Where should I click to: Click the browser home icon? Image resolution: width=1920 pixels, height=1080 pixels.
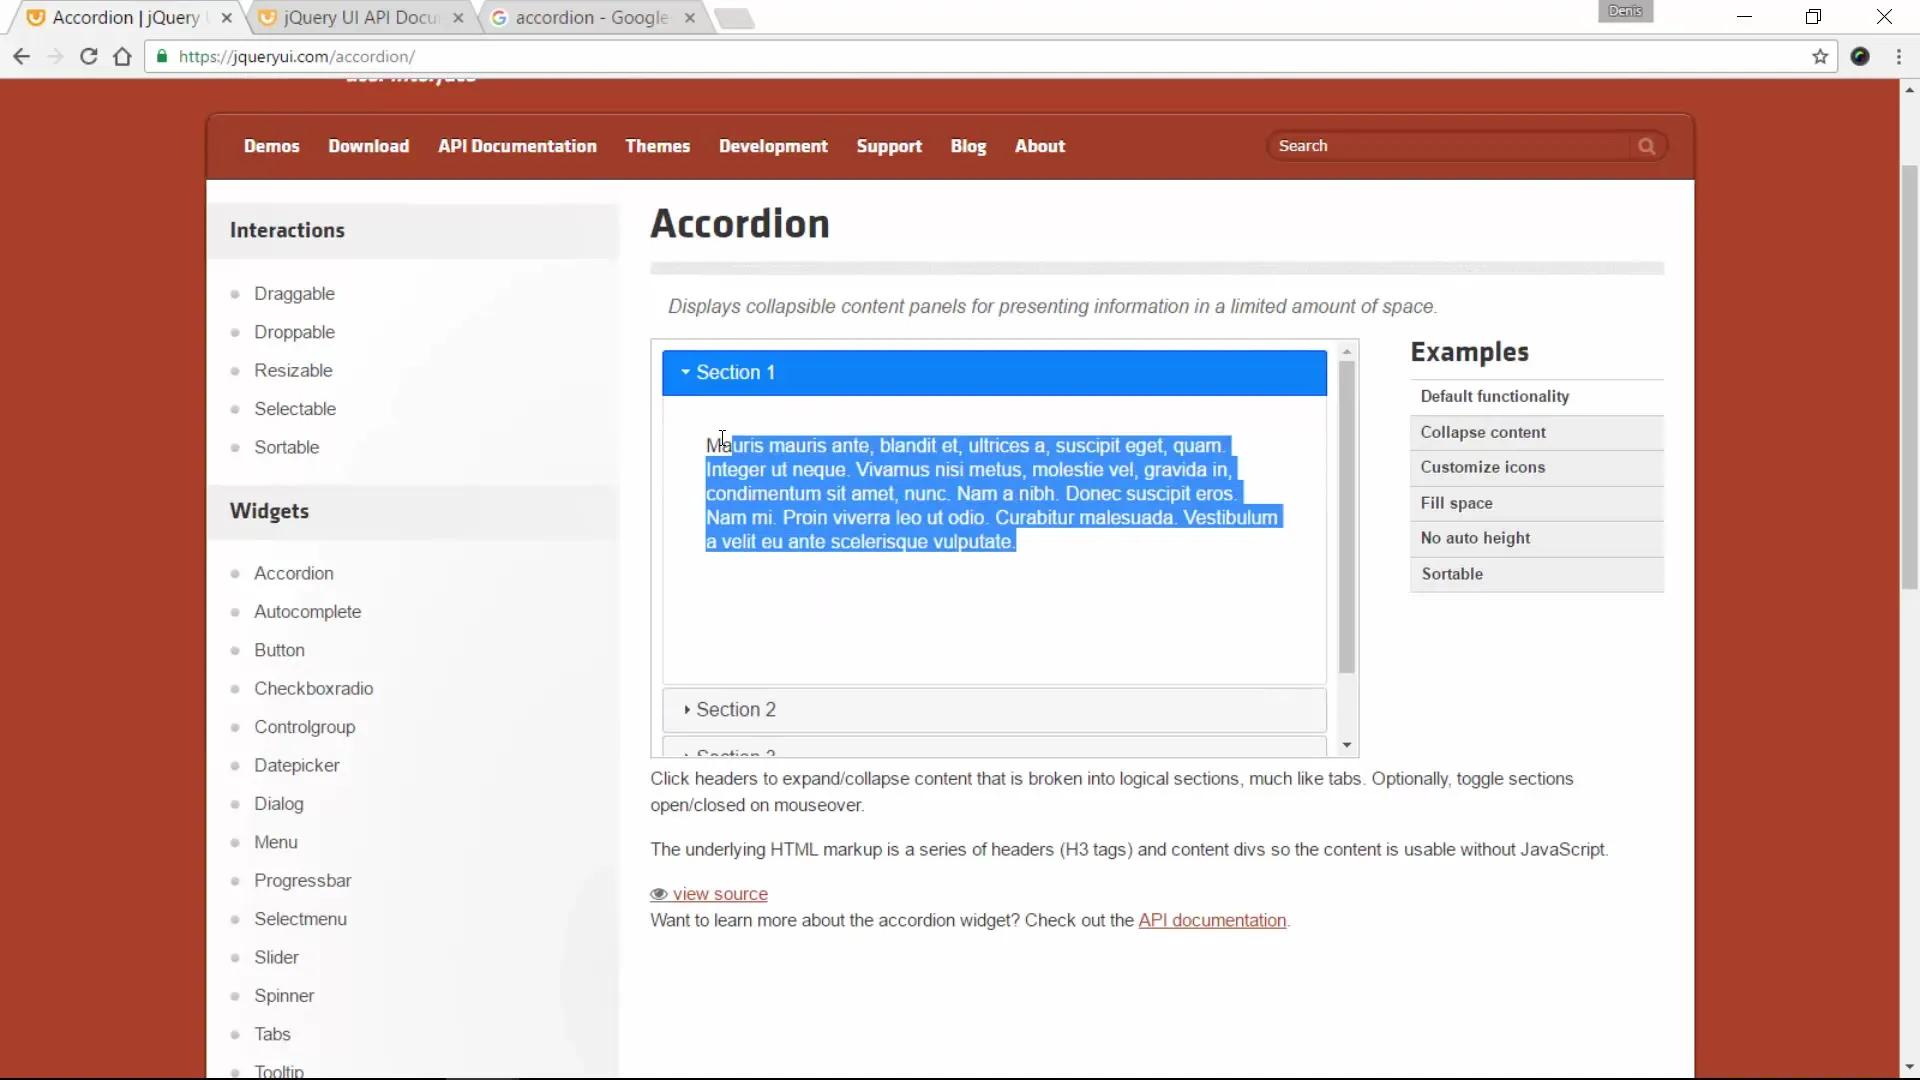[x=122, y=57]
